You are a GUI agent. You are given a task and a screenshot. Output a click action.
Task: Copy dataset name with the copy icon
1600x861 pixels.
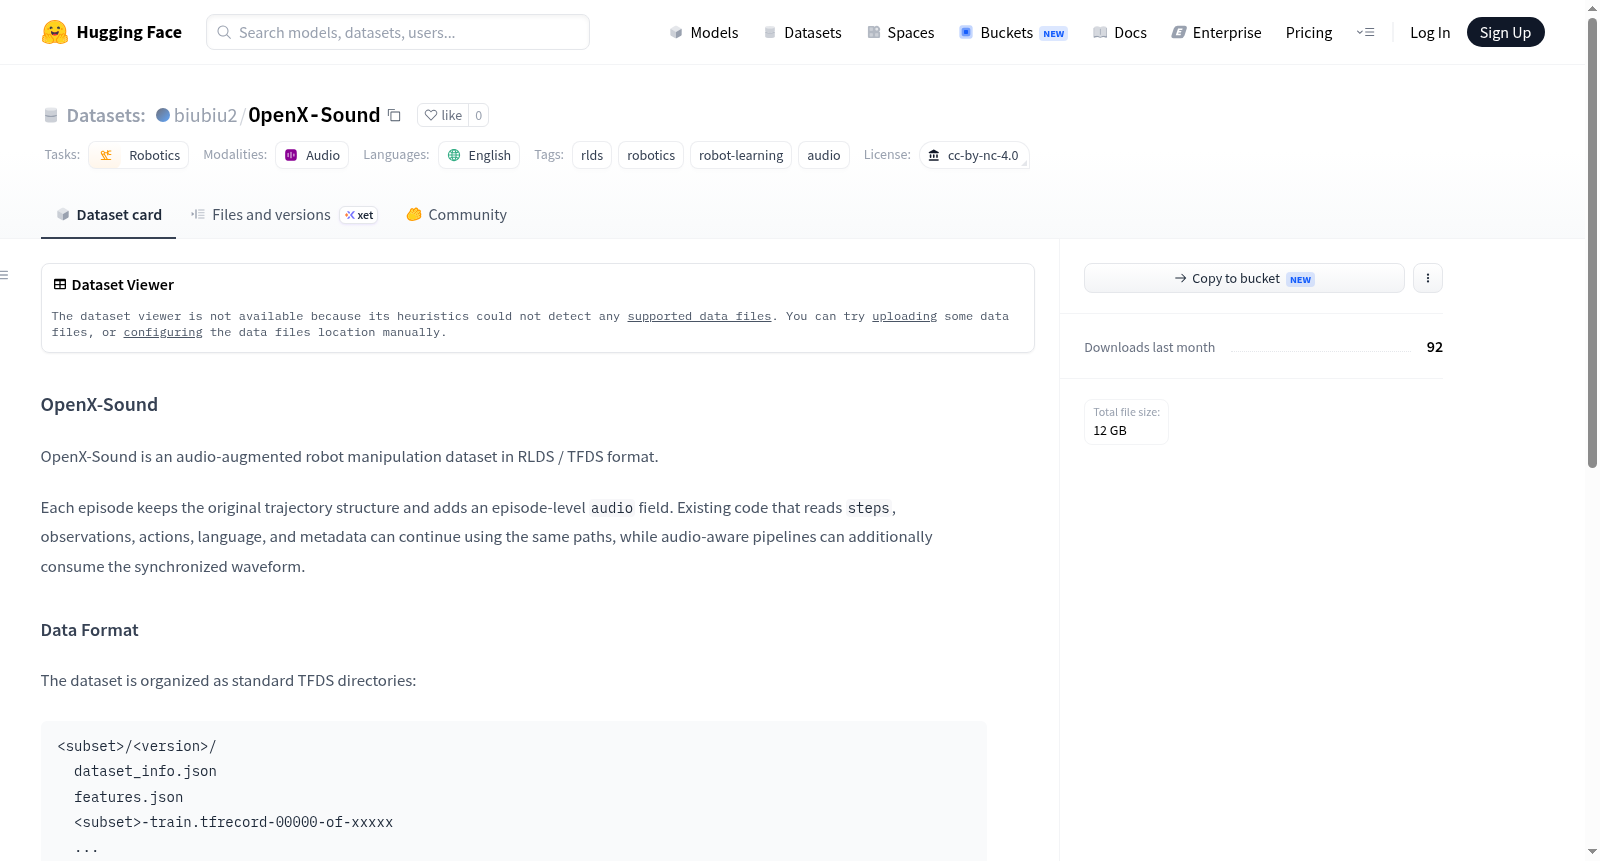point(394,115)
